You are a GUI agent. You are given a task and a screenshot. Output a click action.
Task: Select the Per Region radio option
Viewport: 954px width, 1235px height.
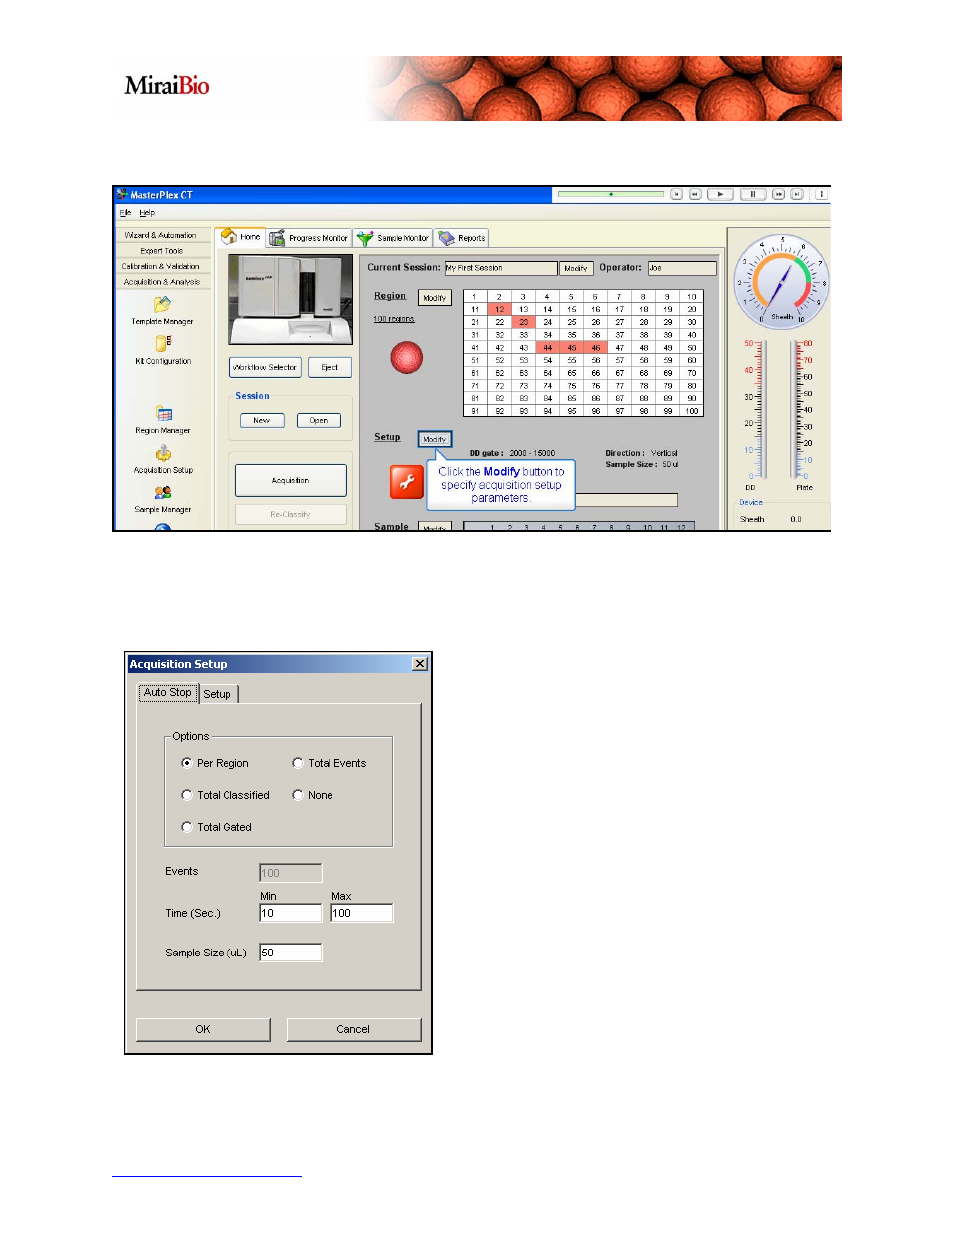click(x=187, y=763)
